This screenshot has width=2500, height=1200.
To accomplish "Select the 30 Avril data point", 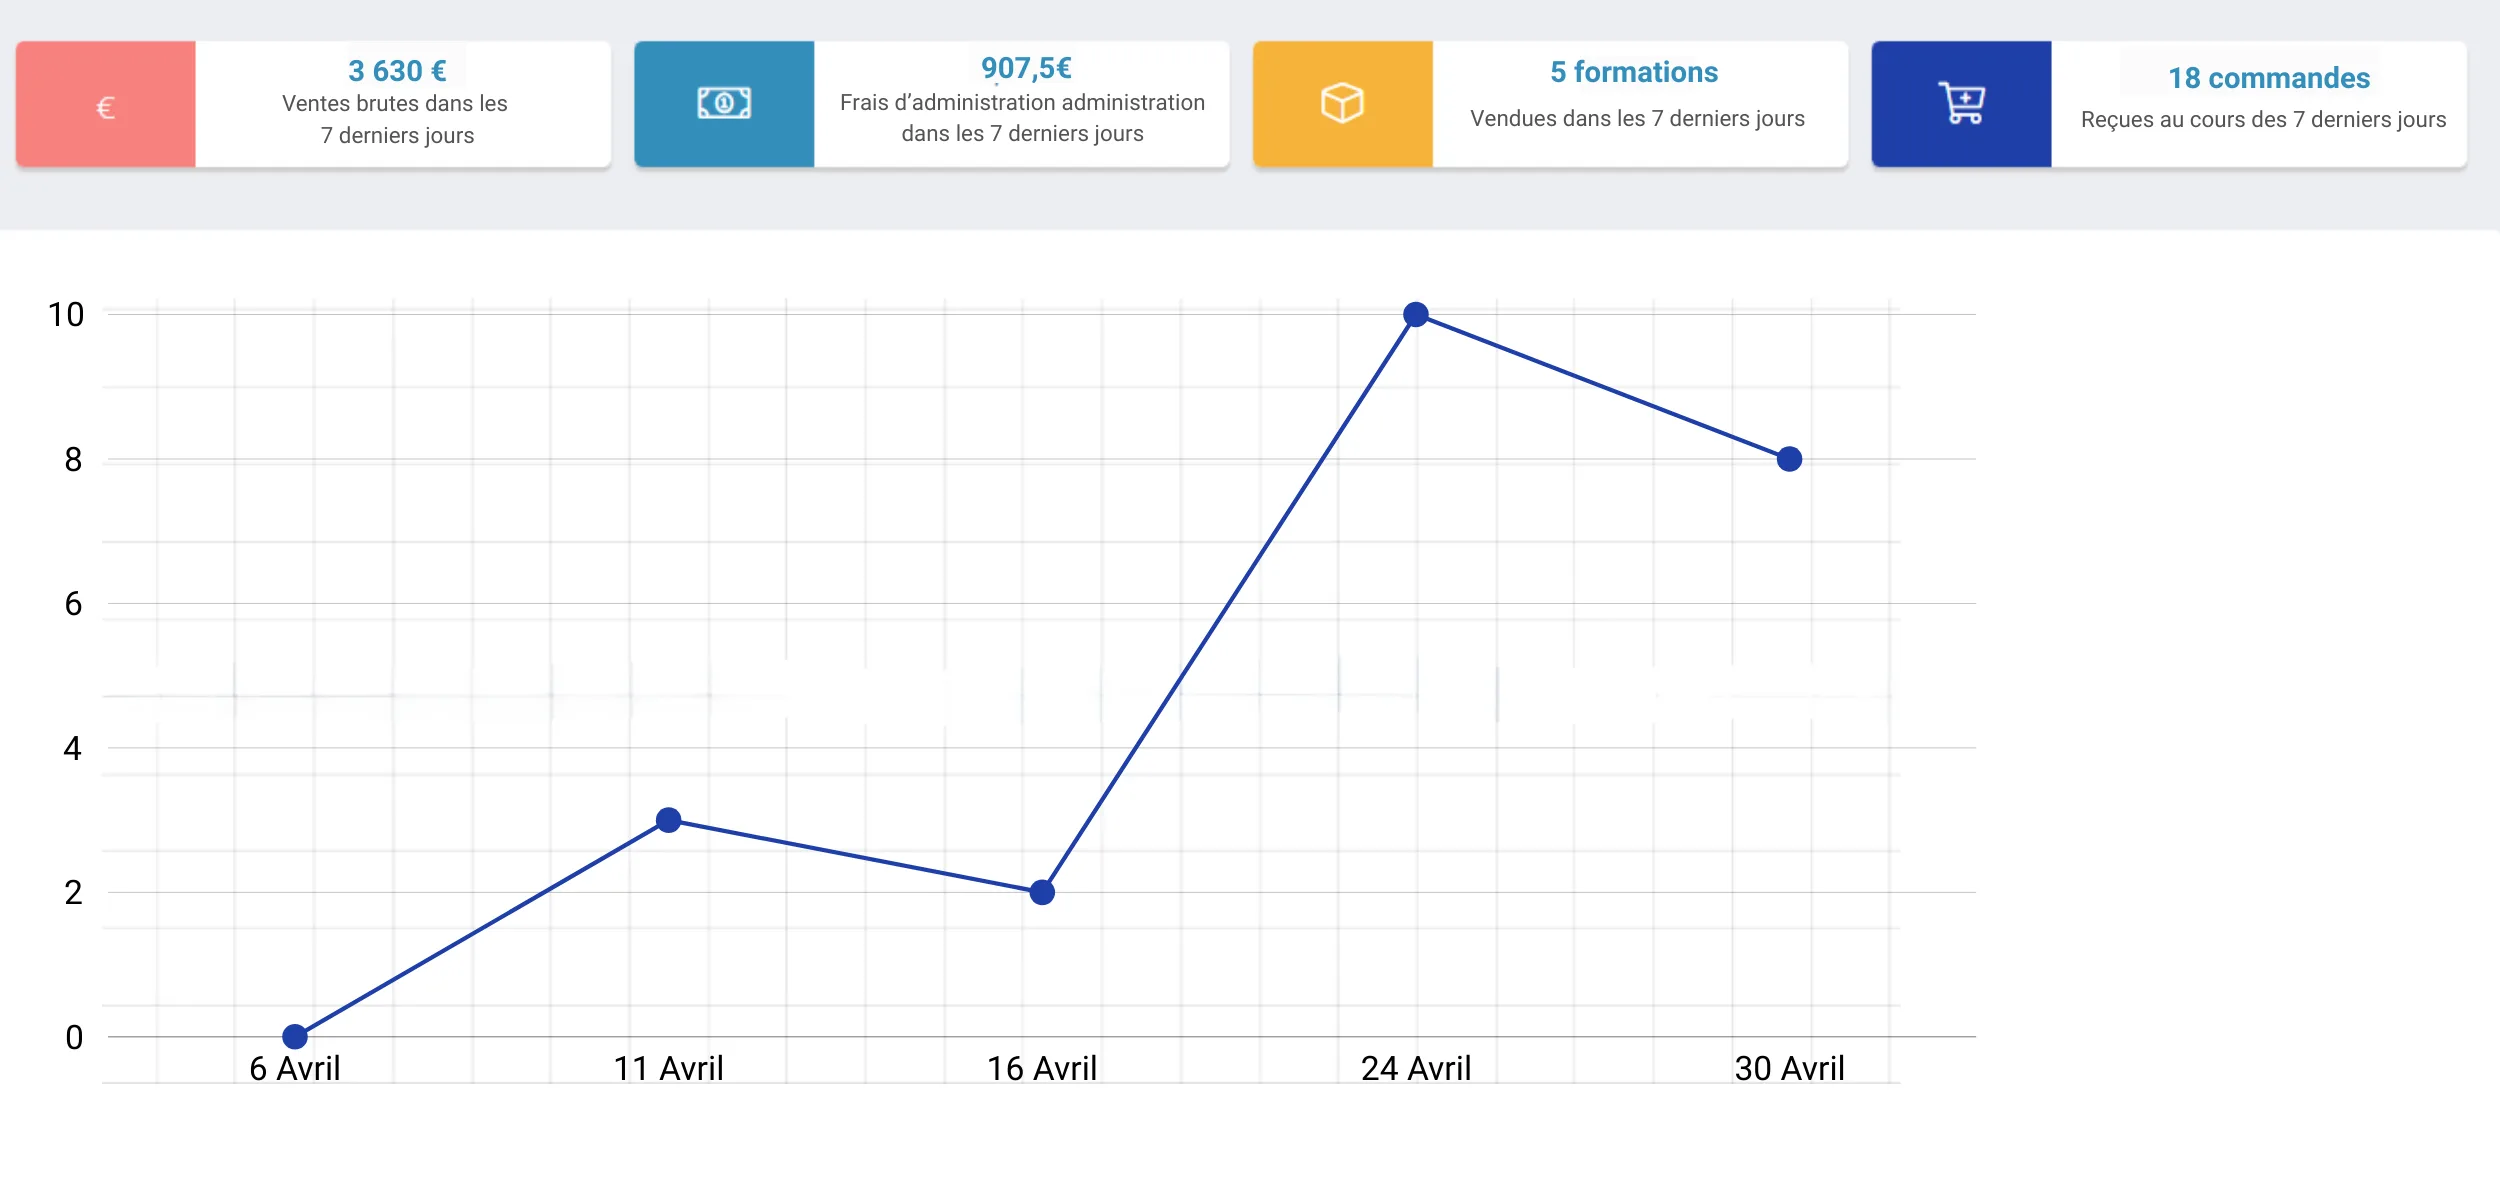I will click(x=1789, y=459).
